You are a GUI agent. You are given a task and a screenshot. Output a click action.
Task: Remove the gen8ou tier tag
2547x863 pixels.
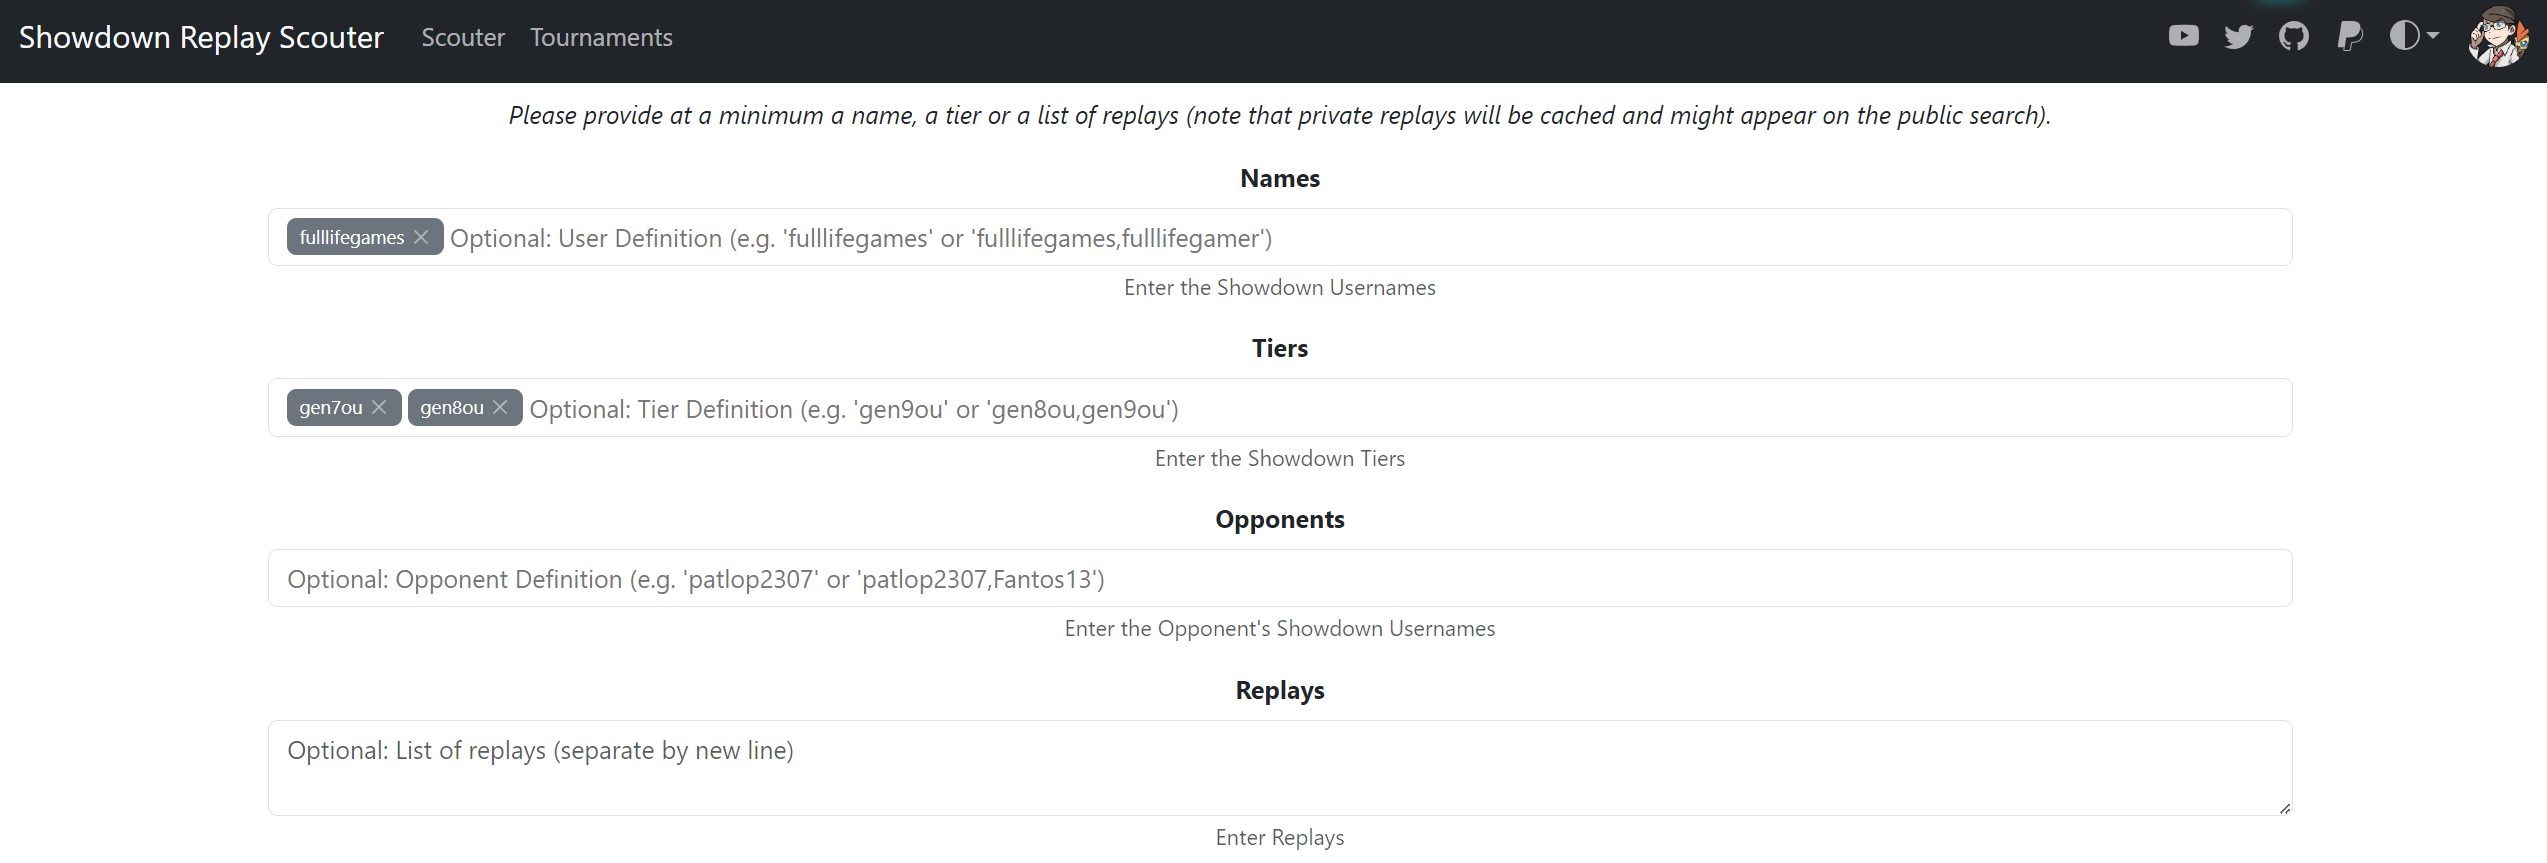500,407
